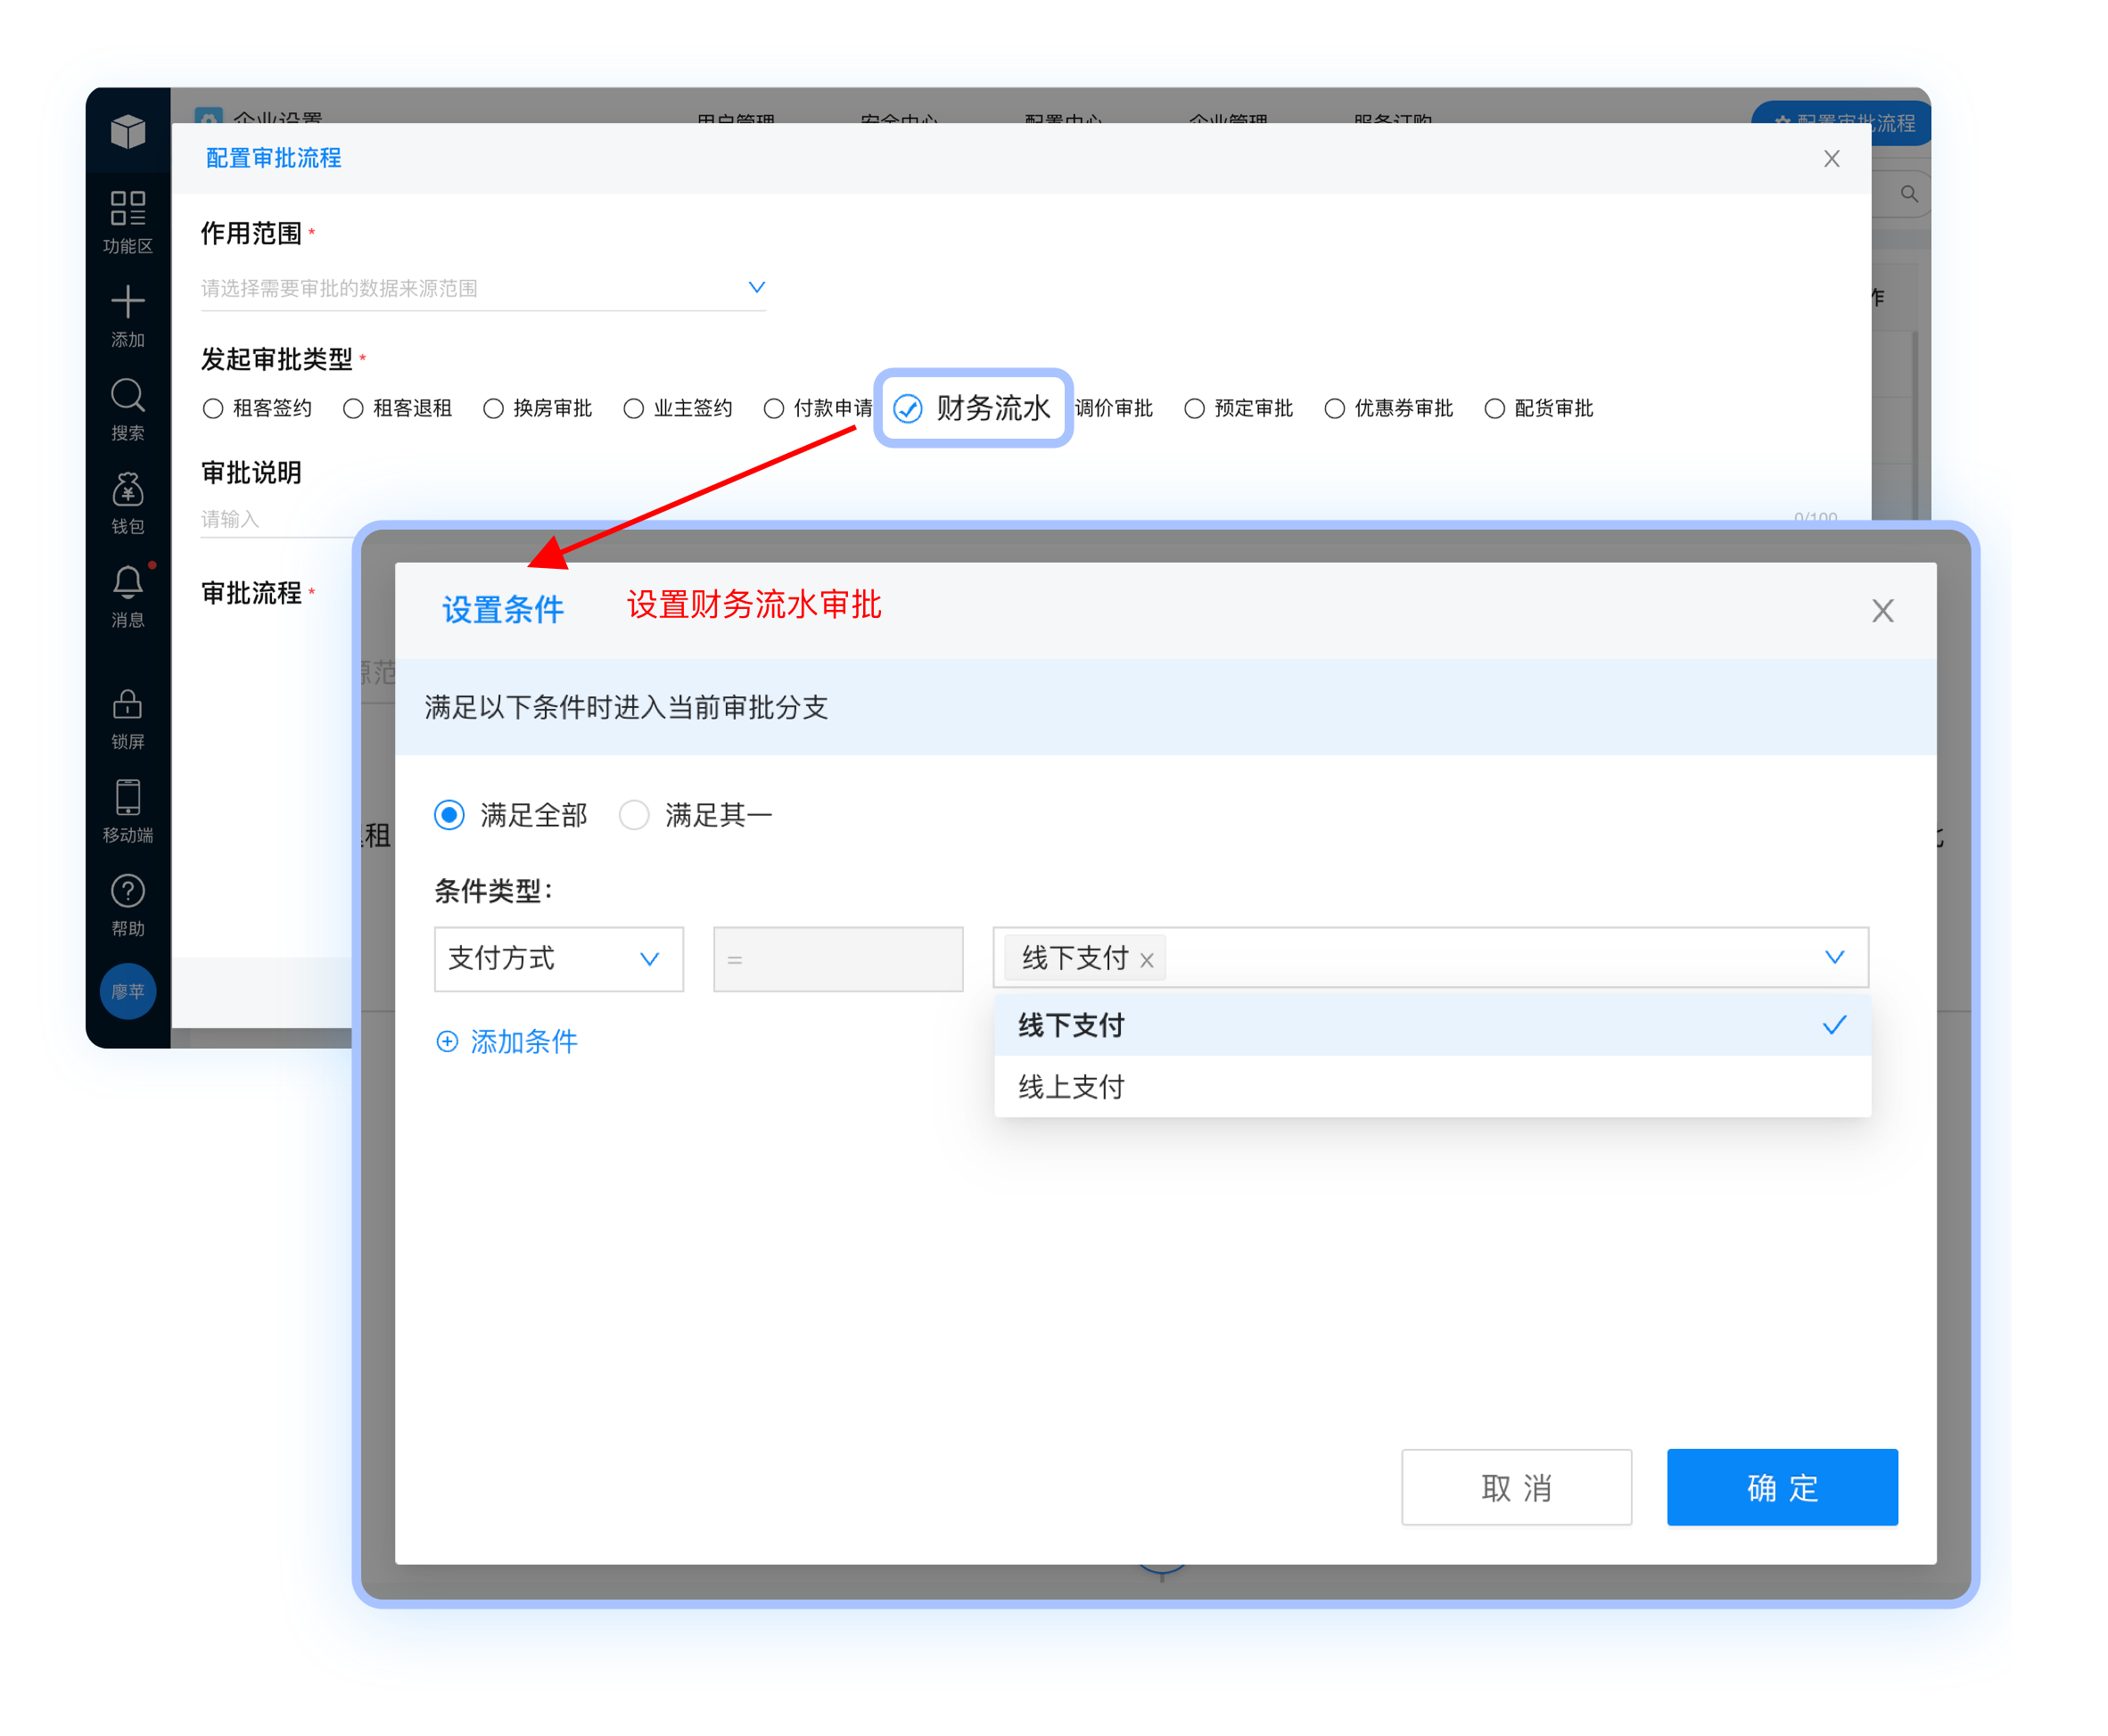Screen dimensions: 2108x1736
Task: Open the 移动端 phone icon
Action: (127, 797)
